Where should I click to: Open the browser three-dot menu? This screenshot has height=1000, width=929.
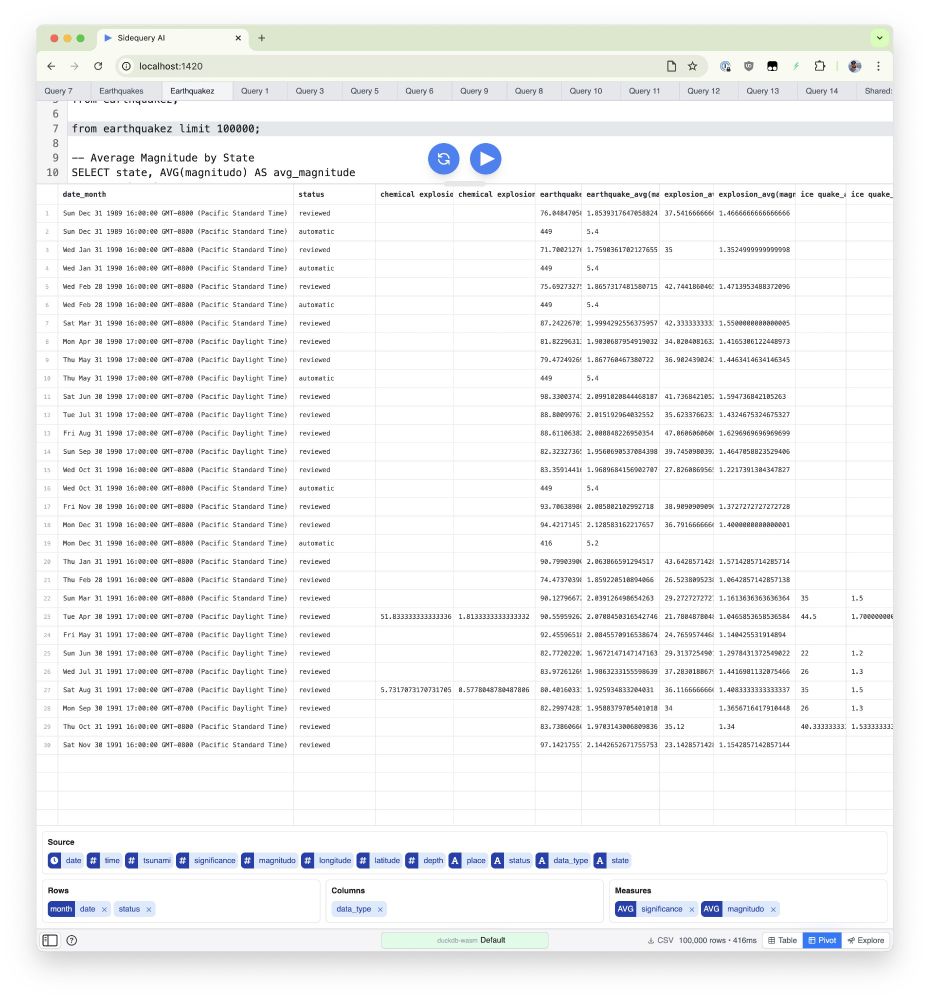pyautogui.click(x=879, y=66)
